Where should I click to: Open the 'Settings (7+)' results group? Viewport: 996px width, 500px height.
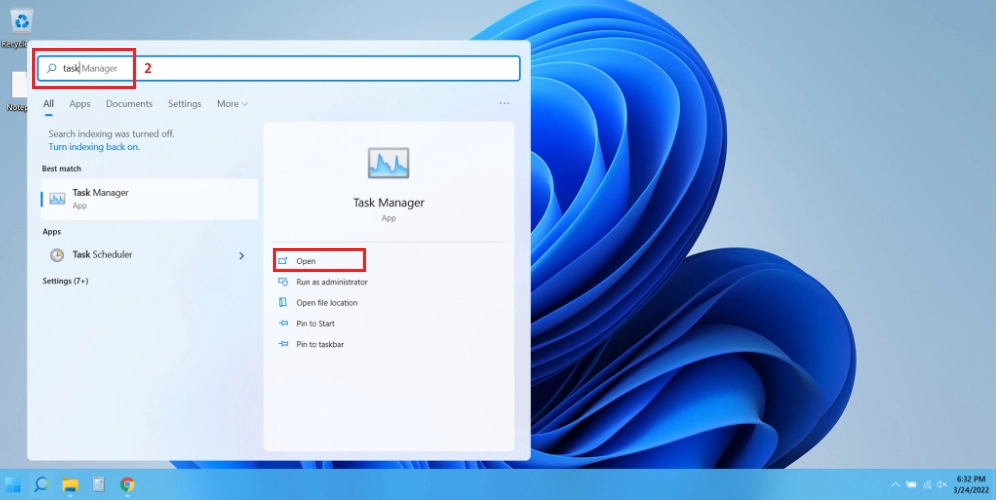point(65,281)
